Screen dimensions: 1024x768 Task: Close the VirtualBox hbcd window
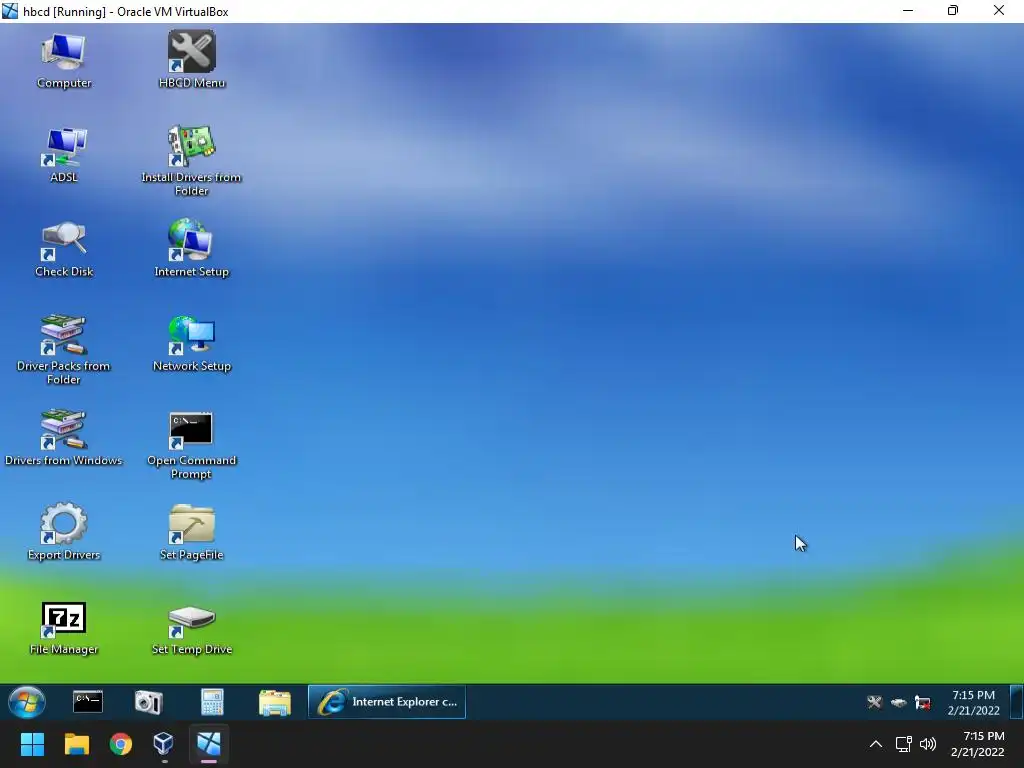tap(999, 10)
